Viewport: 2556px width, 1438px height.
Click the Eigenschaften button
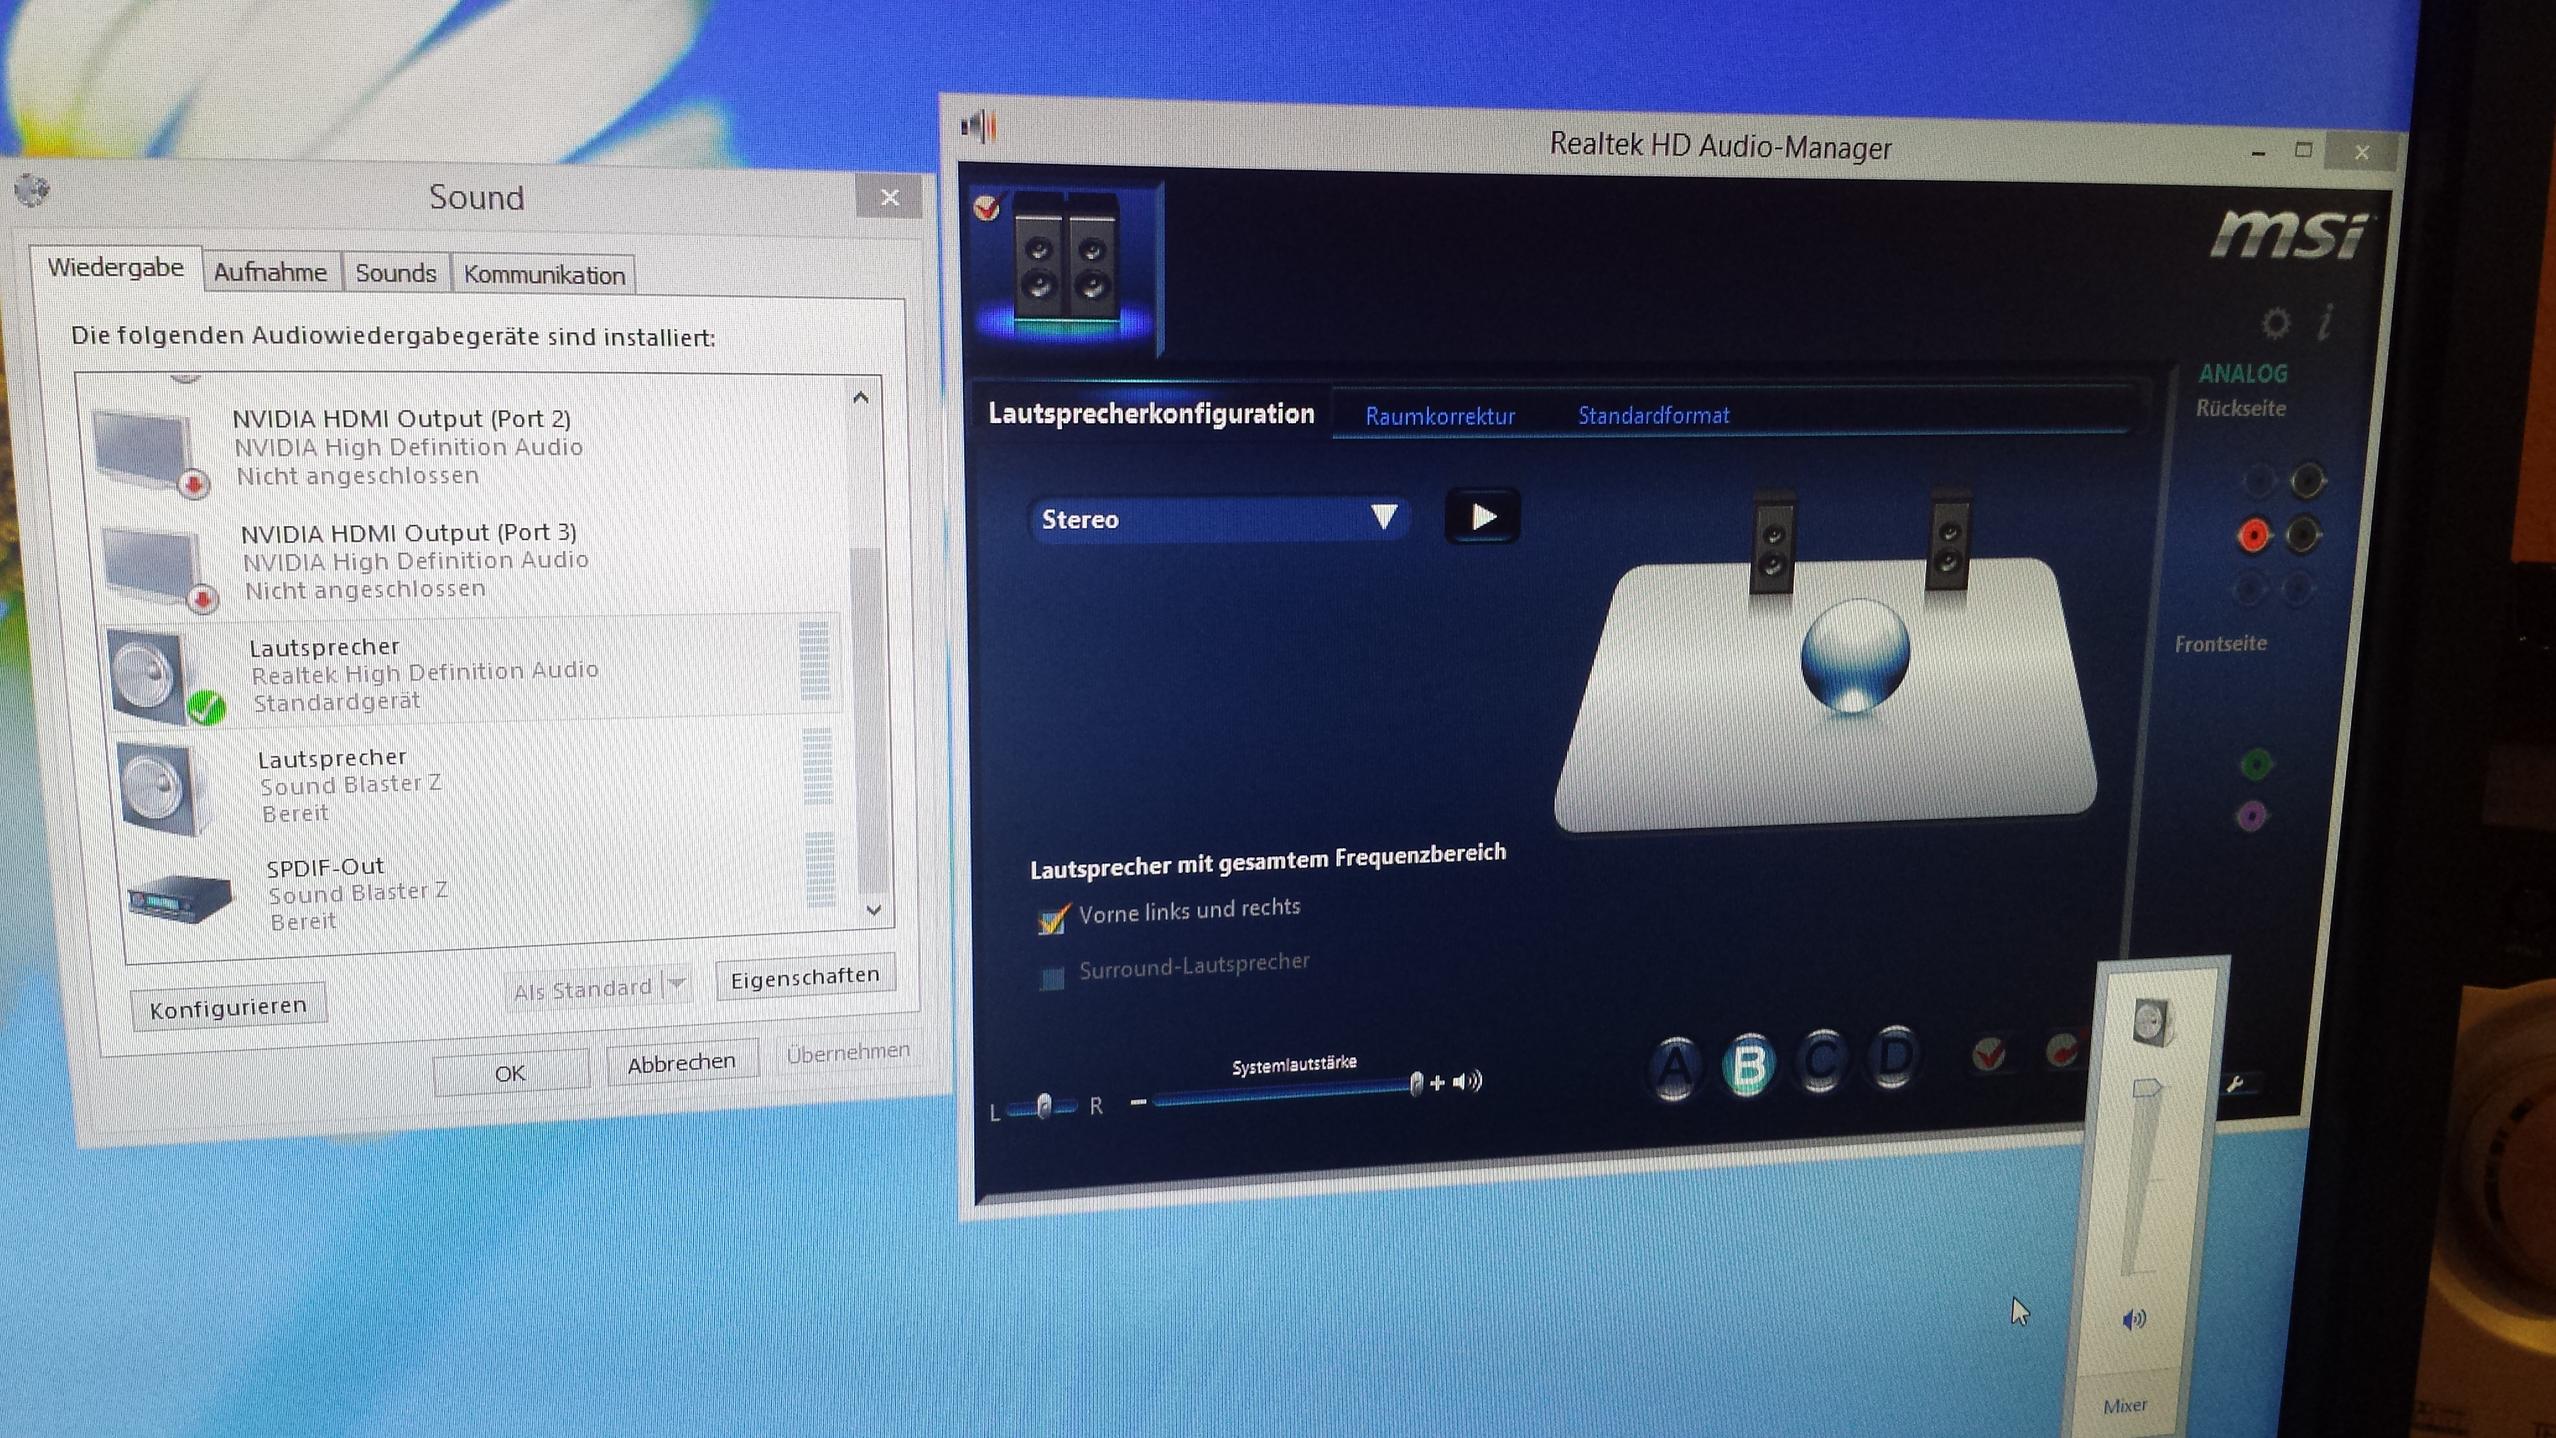coord(804,977)
